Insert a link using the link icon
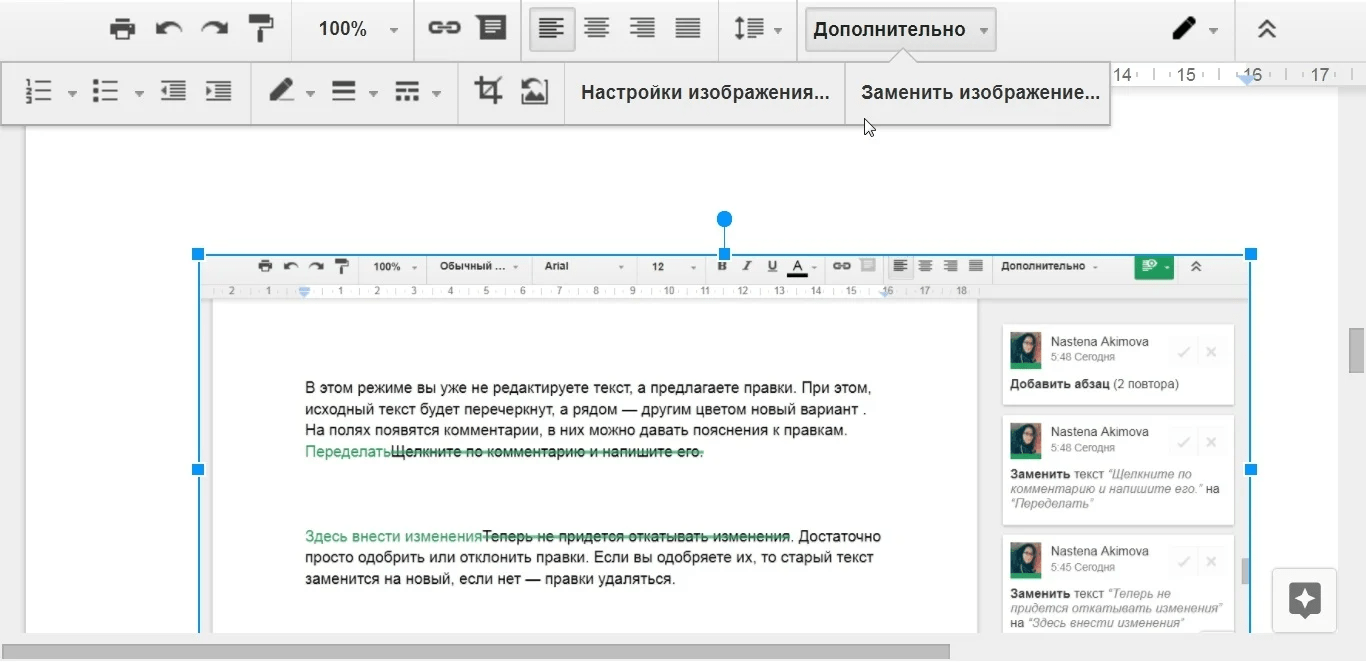 click(x=443, y=29)
